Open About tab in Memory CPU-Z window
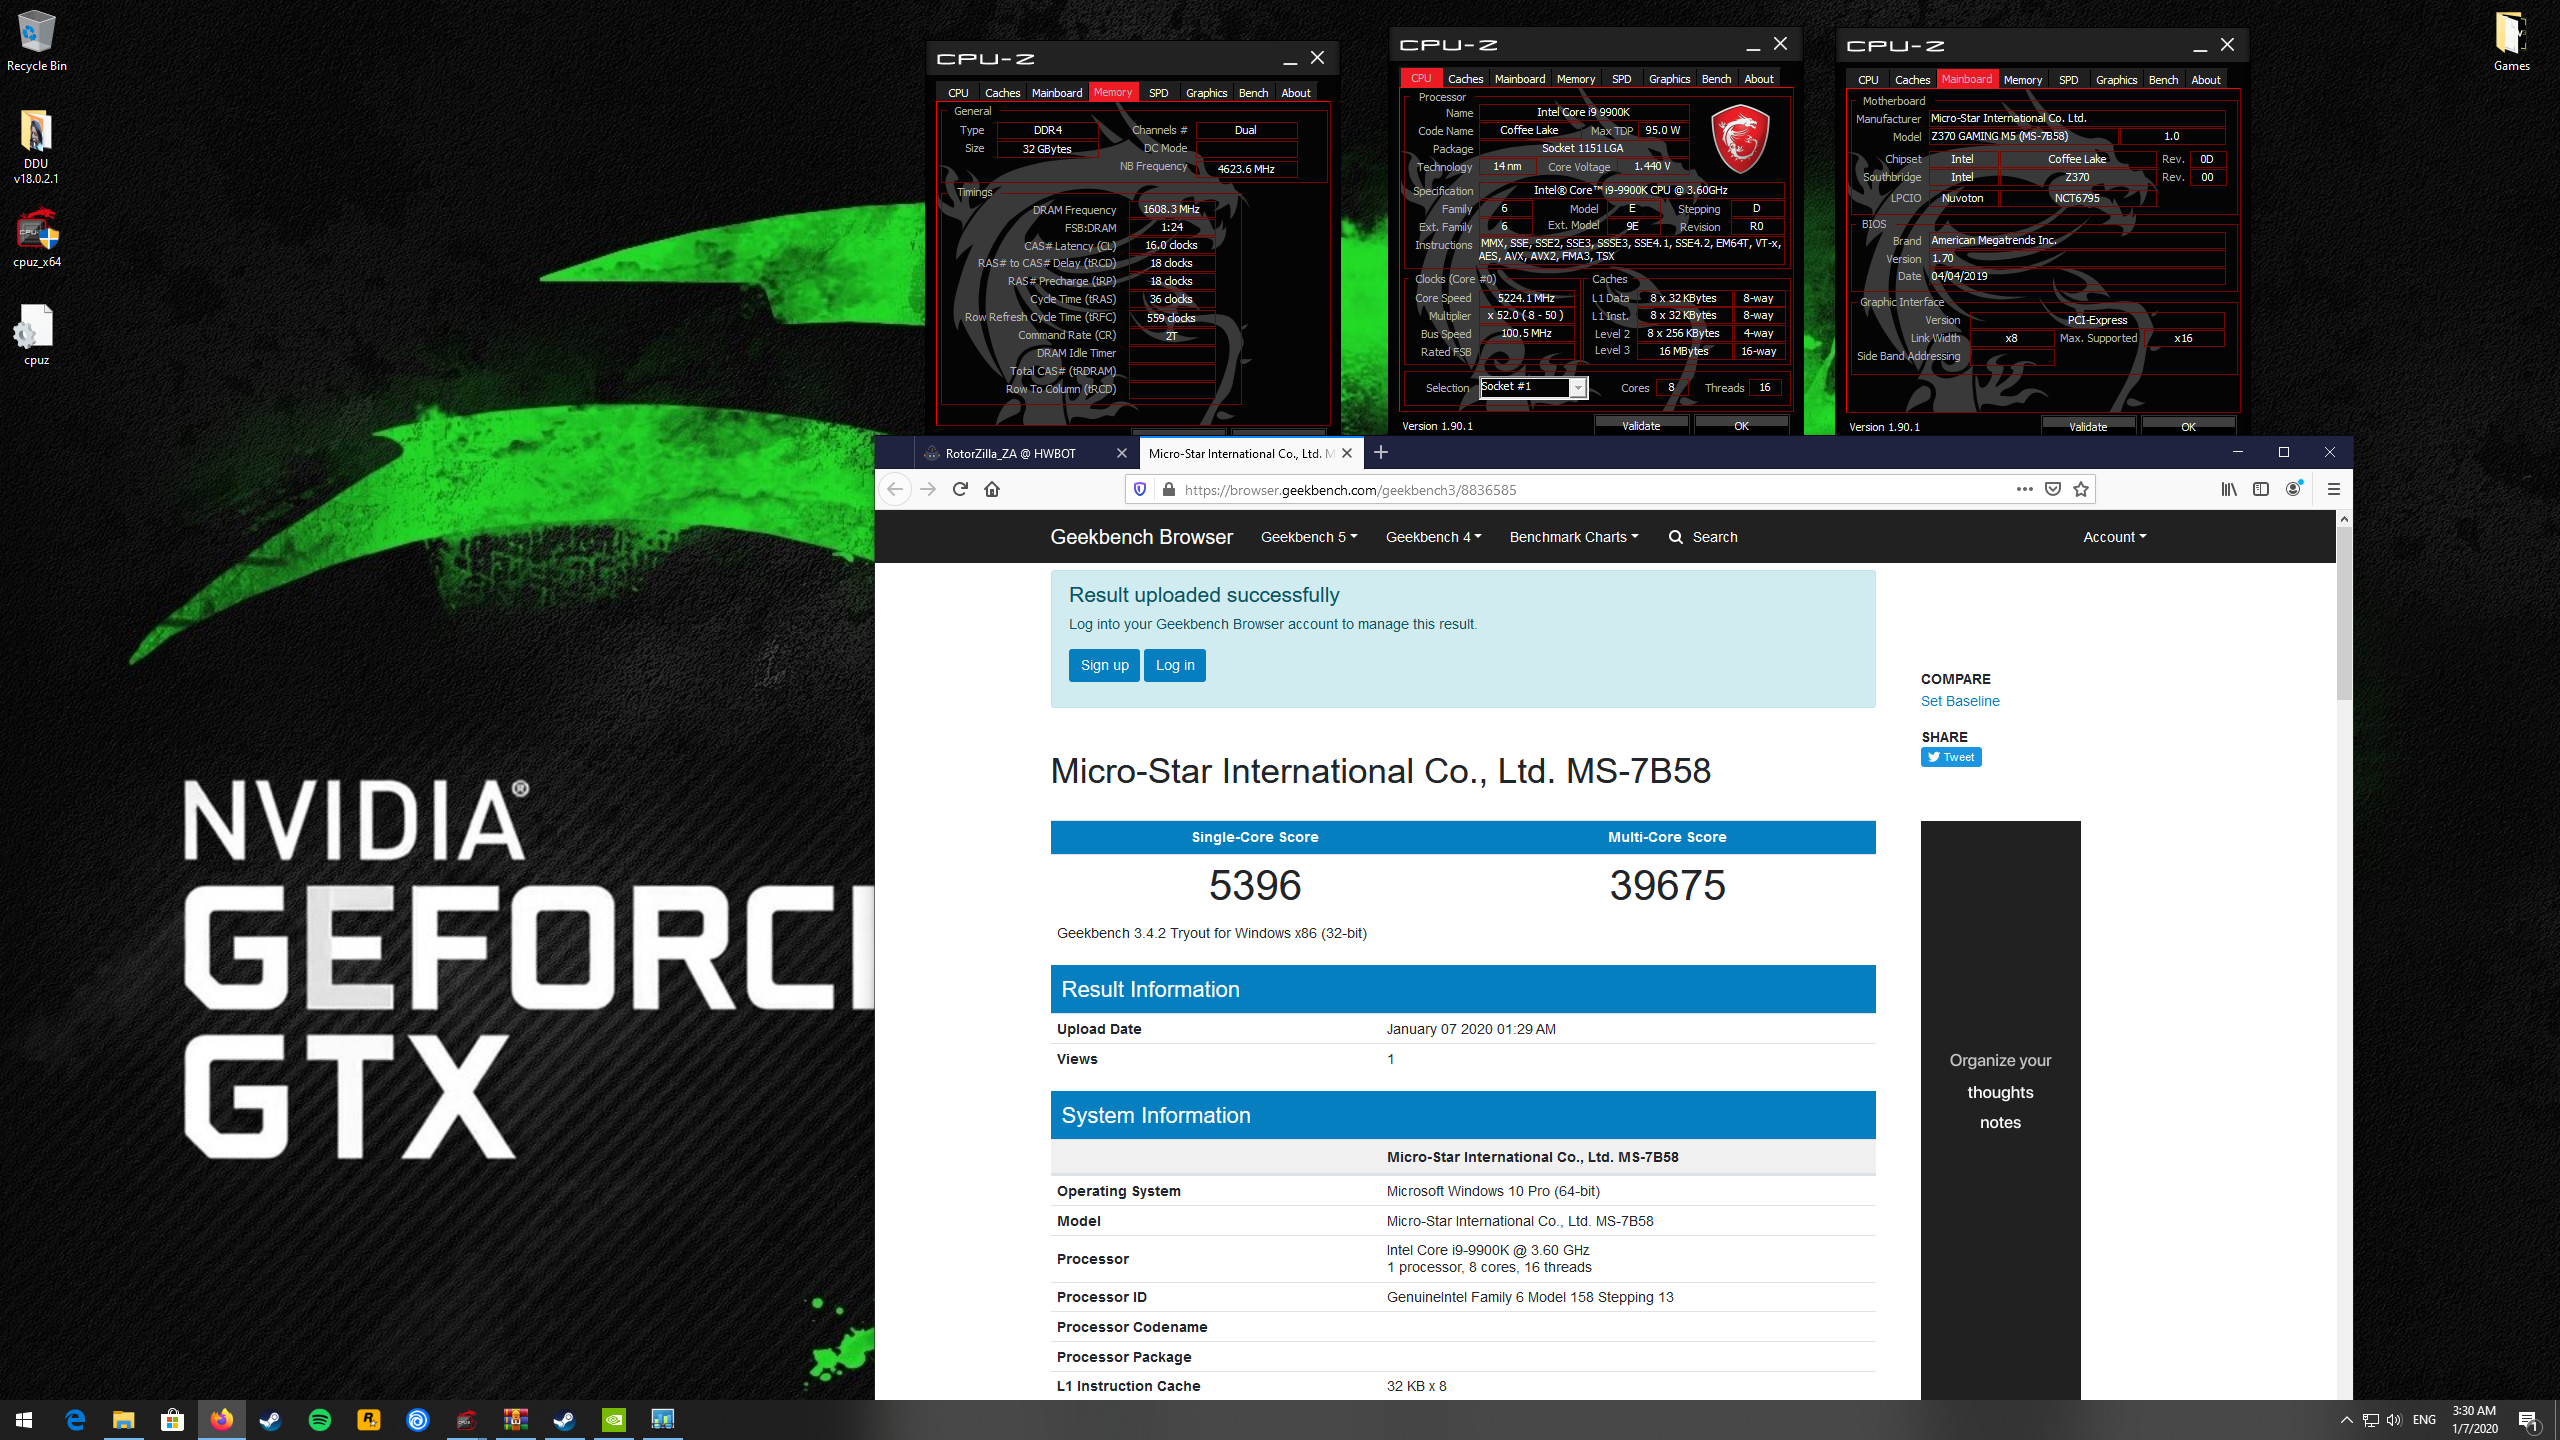This screenshot has width=2560, height=1440. 1296,93
